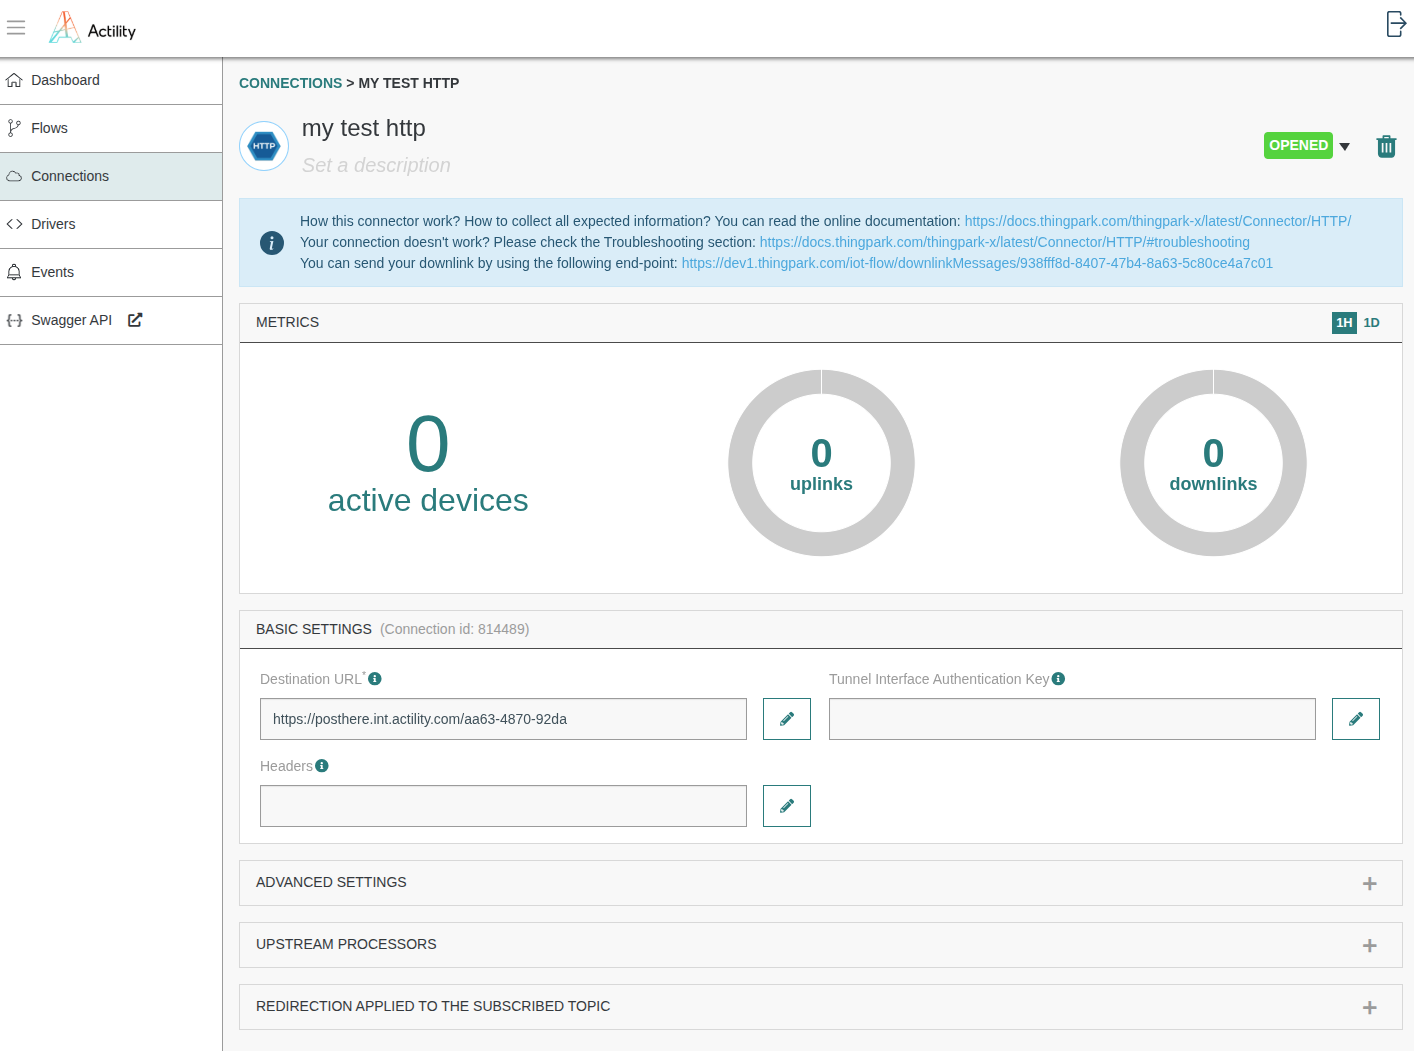This screenshot has width=1414, height=1051.
Task: Click the green OPENED status button
Action: coord(1298,145)
